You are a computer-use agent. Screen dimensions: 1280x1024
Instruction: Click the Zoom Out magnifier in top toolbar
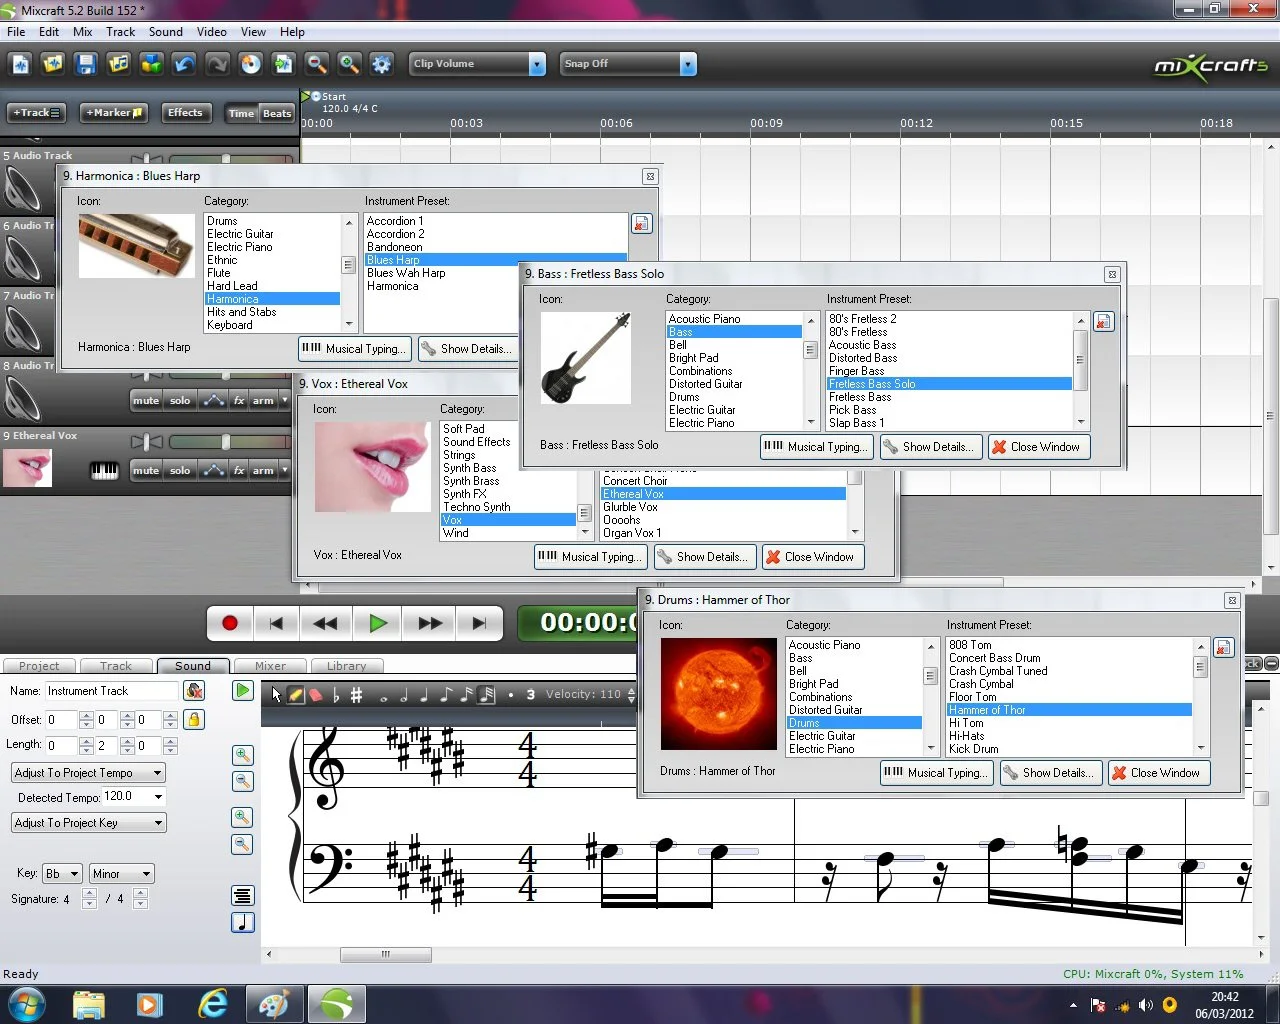(x=316, y=64)
